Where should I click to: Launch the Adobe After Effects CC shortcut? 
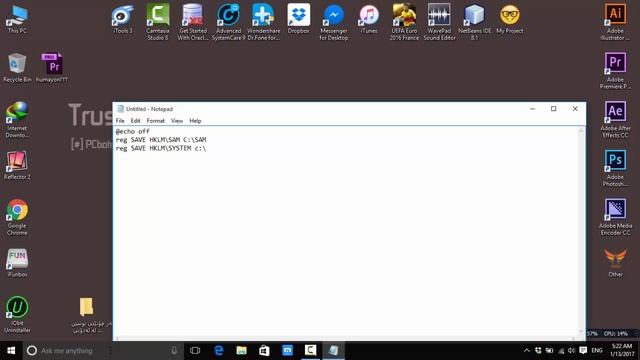point(615,119)
